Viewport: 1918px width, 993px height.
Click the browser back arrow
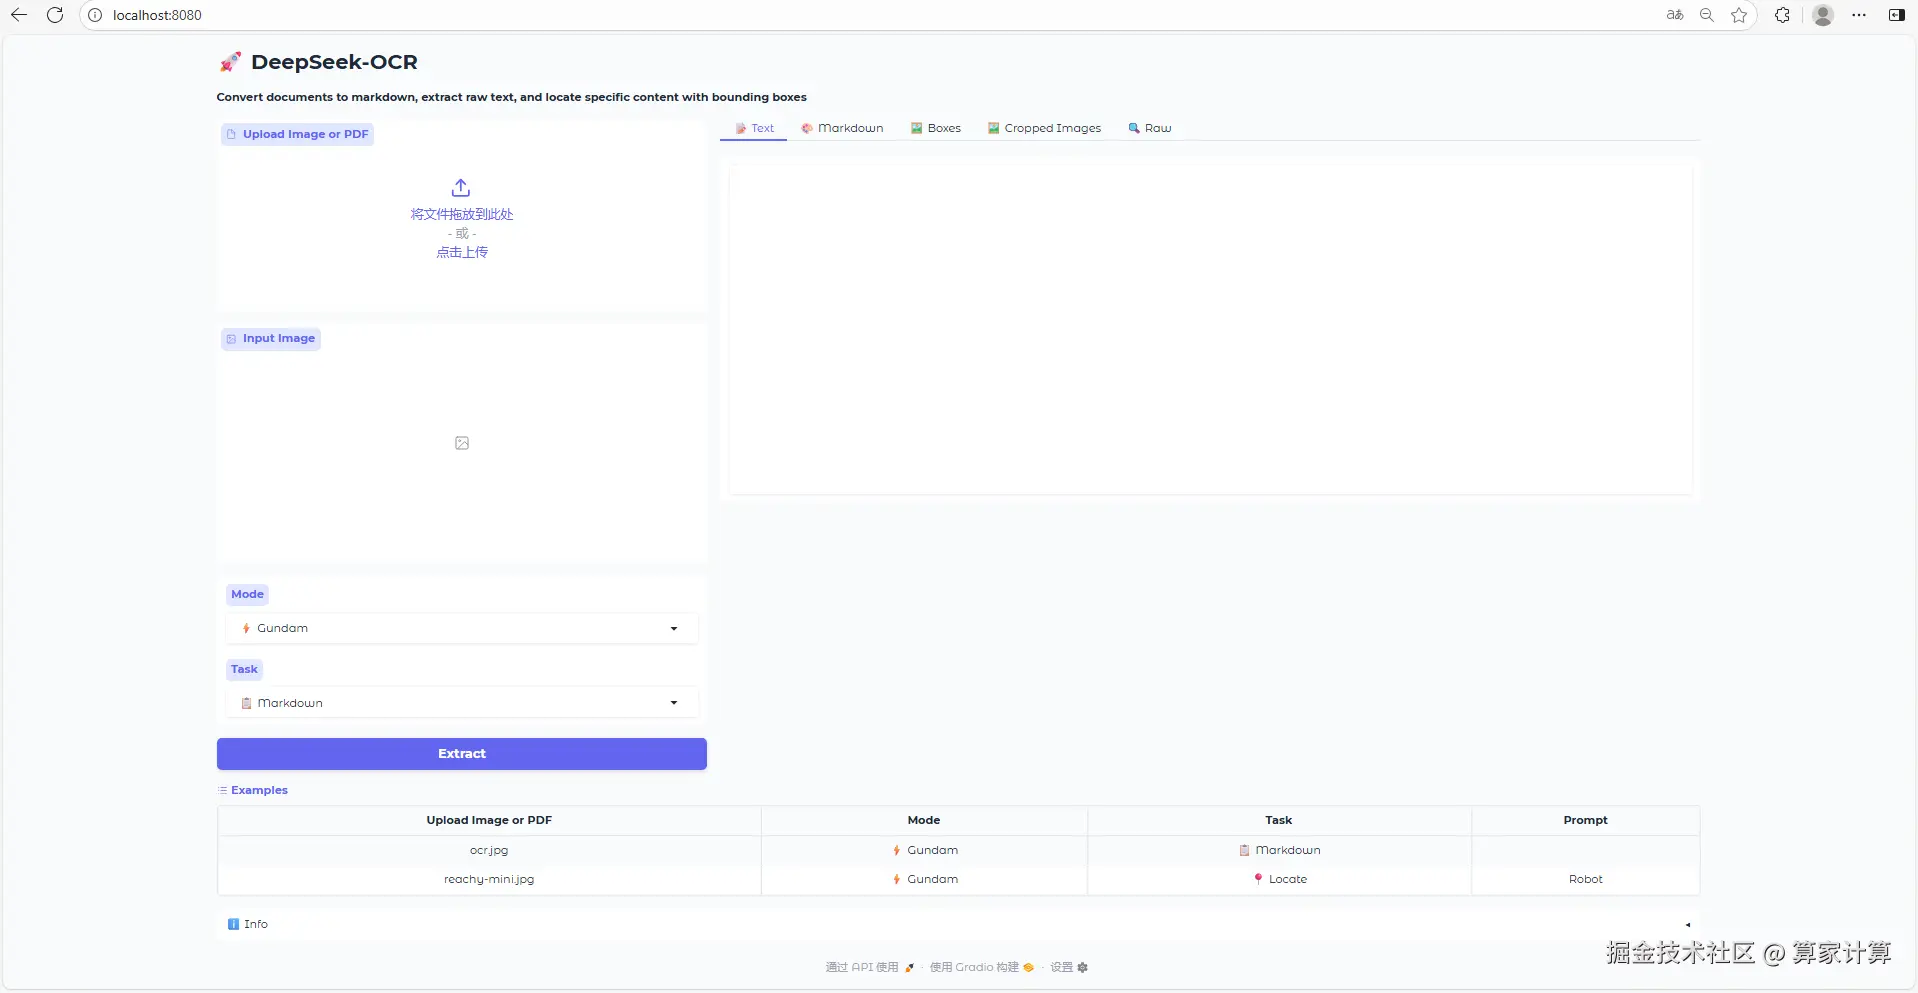pos(19,15)
